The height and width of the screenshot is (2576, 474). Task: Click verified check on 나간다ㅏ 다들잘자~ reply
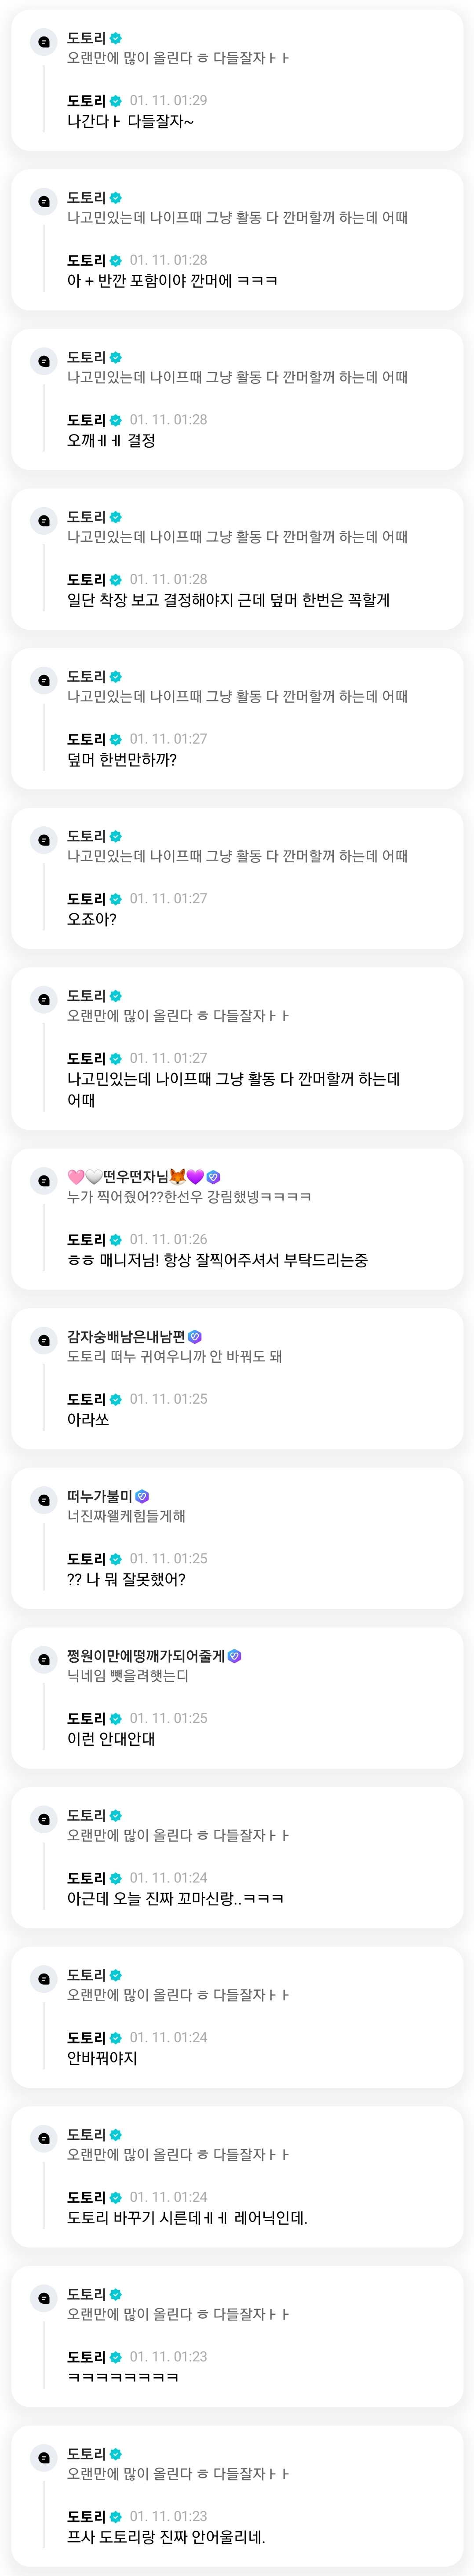(x=116, y=101)
